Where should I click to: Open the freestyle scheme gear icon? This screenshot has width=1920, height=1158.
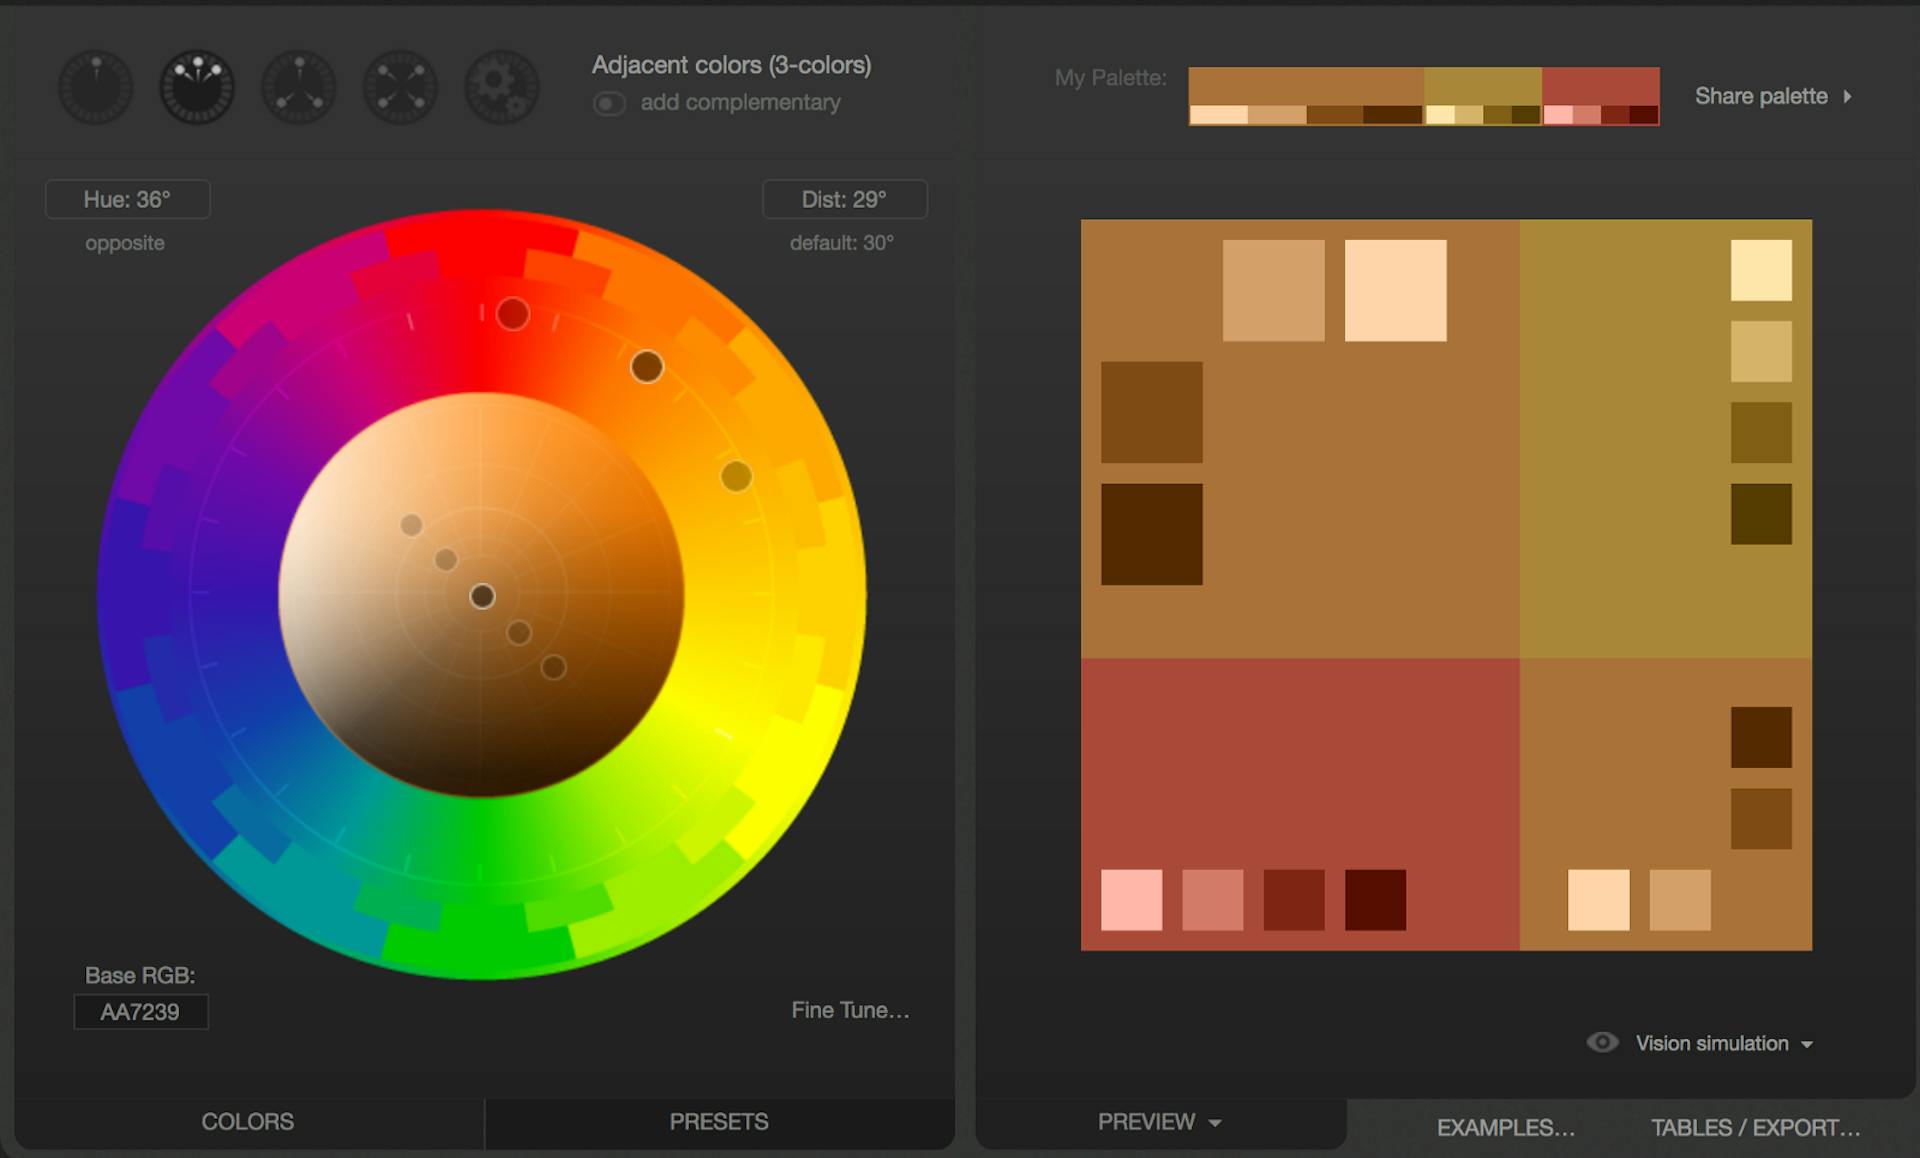coord(501,87)
